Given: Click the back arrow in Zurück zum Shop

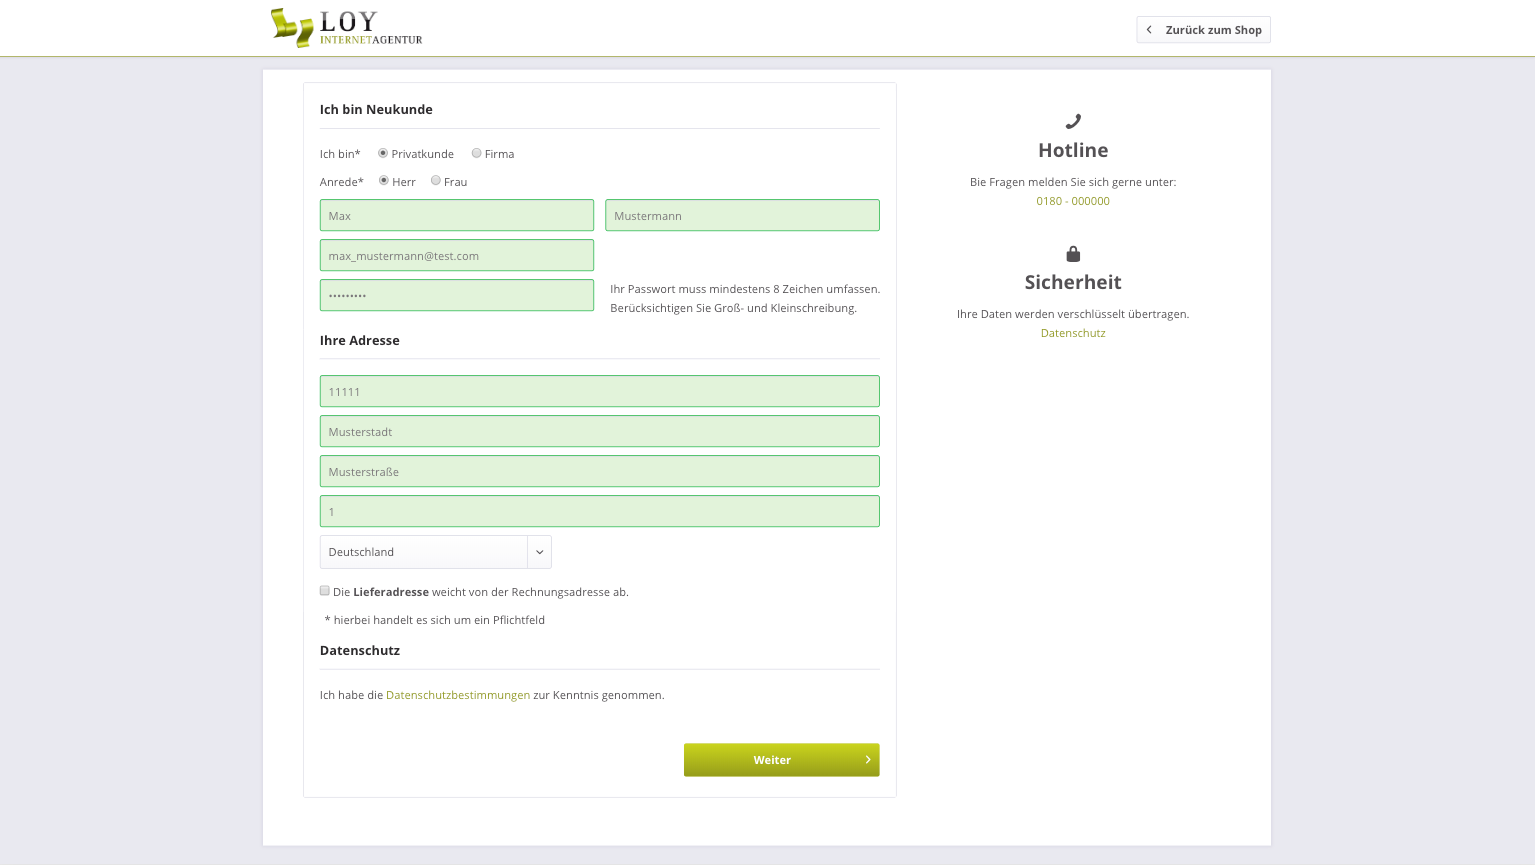Looking at the screenshot, I should (1149, 30).
